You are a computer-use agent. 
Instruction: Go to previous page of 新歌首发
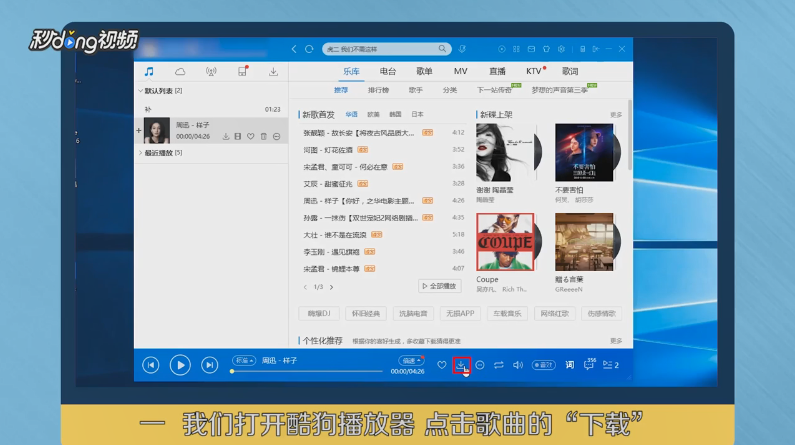tap(305, 287)
